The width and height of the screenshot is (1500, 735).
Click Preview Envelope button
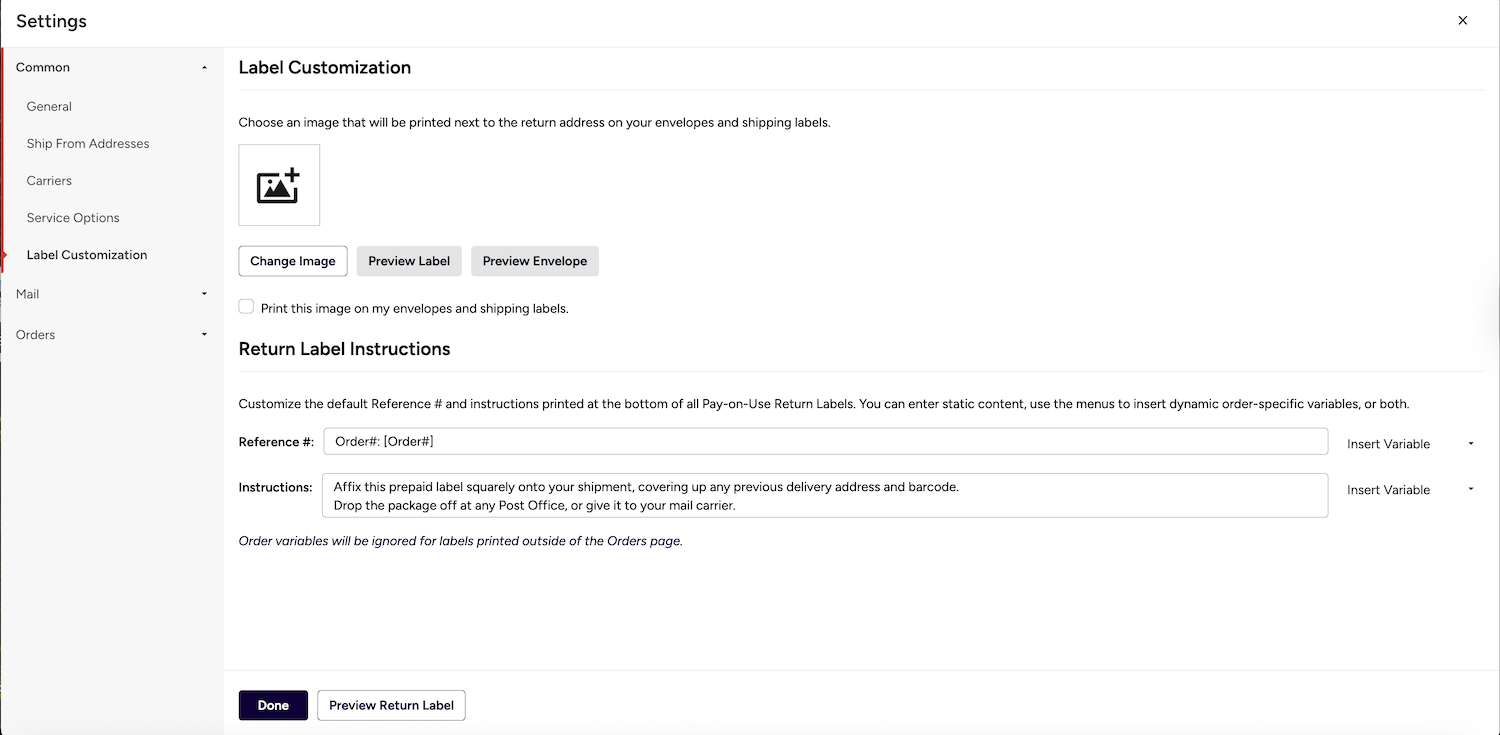535,261
